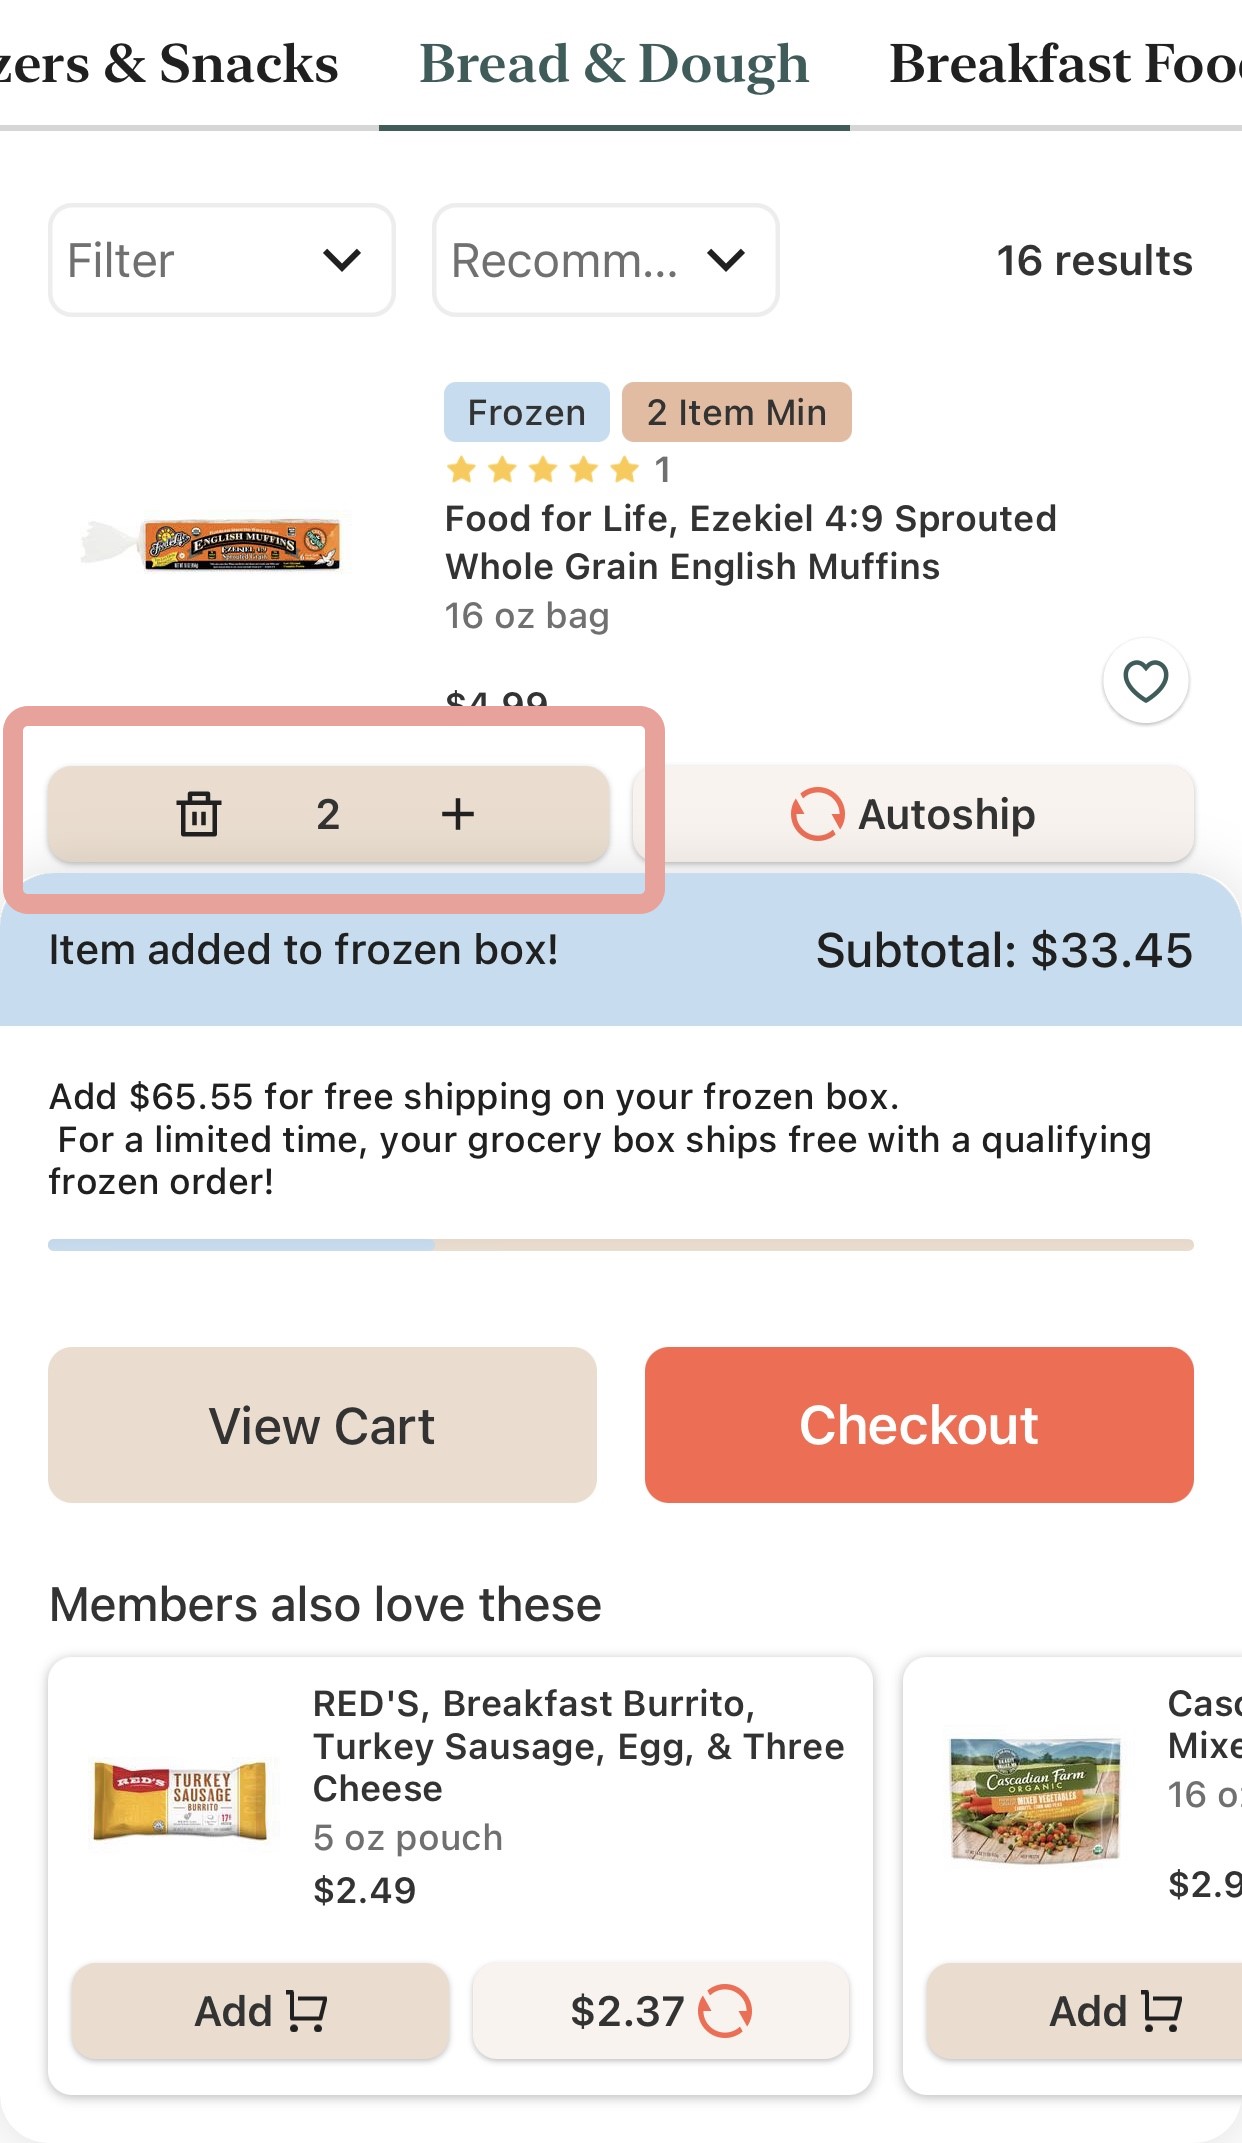Click the Autoship refresh icon for English Muffins
This screenshot has height=2143, width=1242.
pos(814,814)
